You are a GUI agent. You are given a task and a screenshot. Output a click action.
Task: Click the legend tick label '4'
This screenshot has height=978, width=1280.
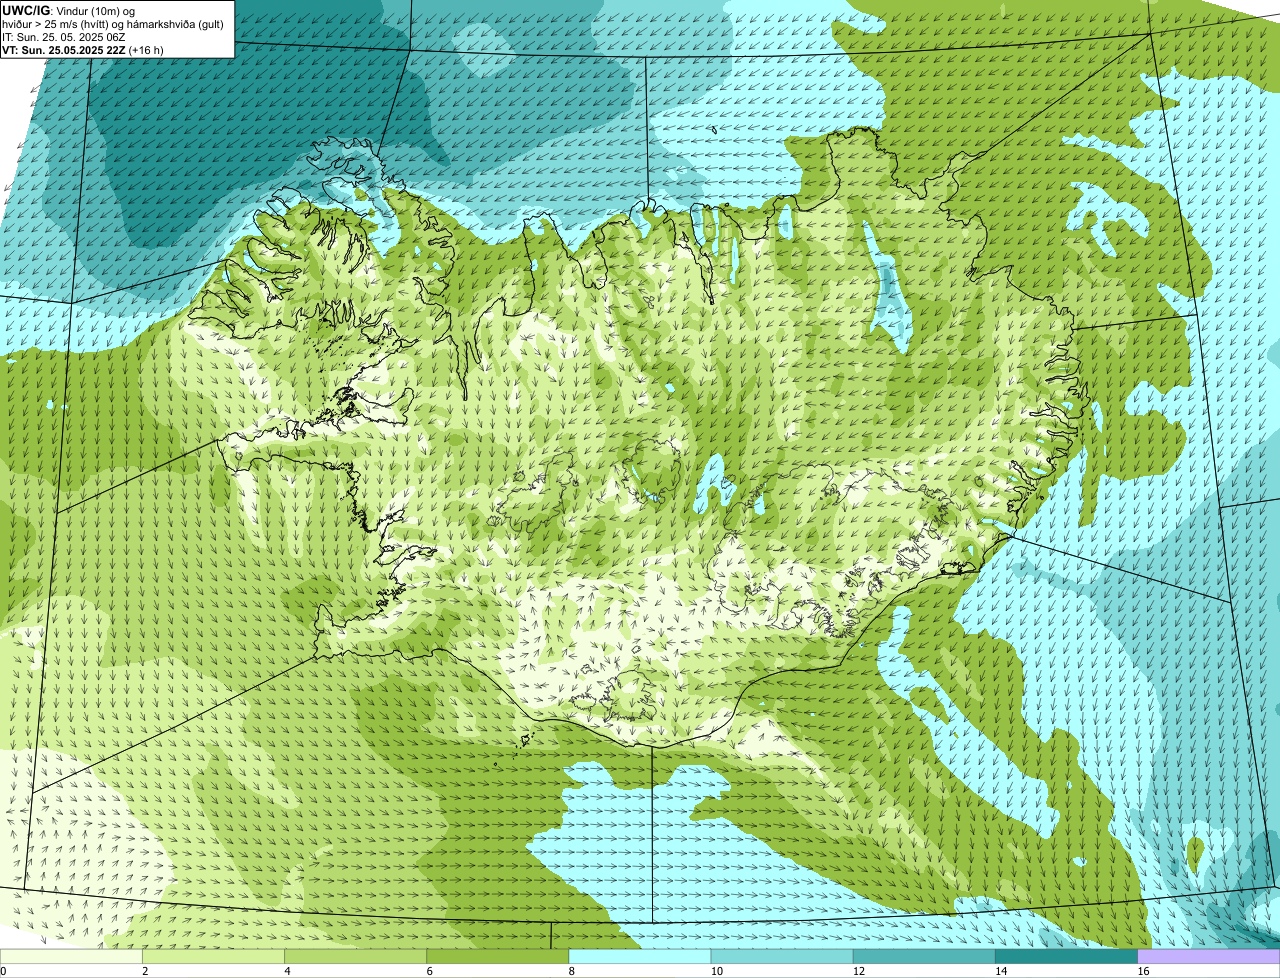click(287, 971)
